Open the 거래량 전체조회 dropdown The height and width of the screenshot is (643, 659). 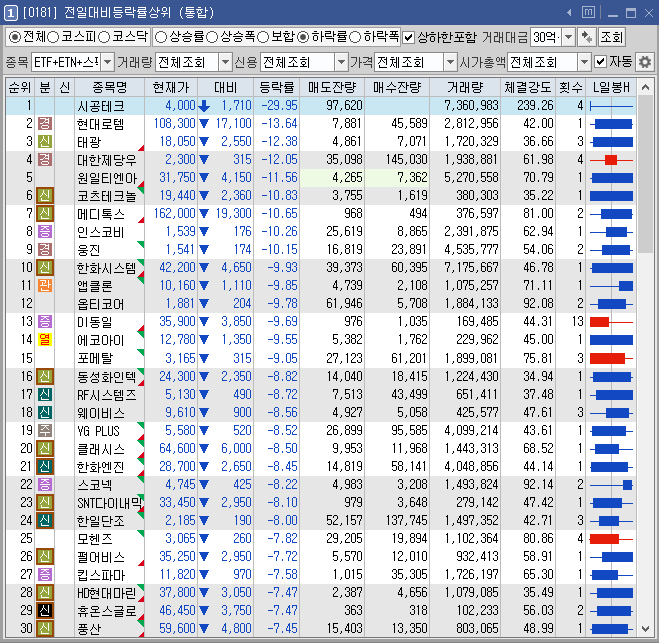pyautogui.click(x=226, y=62)
